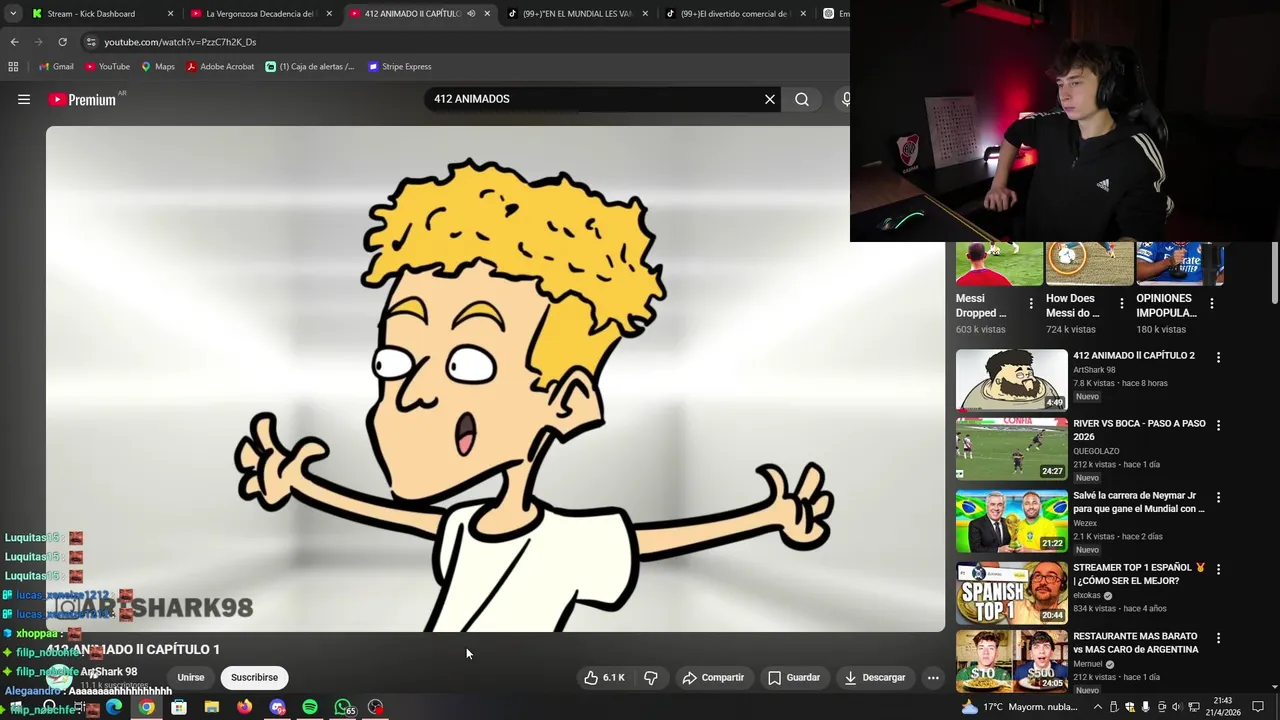
Task: Save the video with Guardar
Action: click(794, 677)
